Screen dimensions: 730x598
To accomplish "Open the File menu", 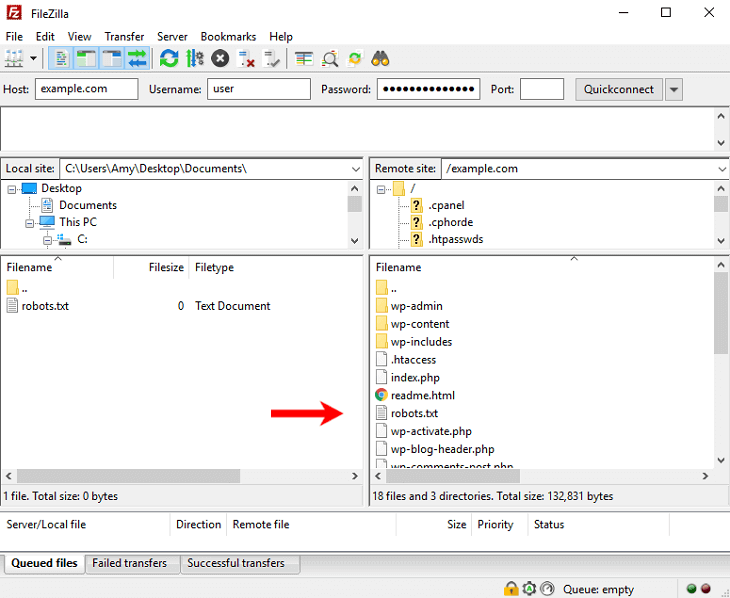I will [x=14, y=36].
